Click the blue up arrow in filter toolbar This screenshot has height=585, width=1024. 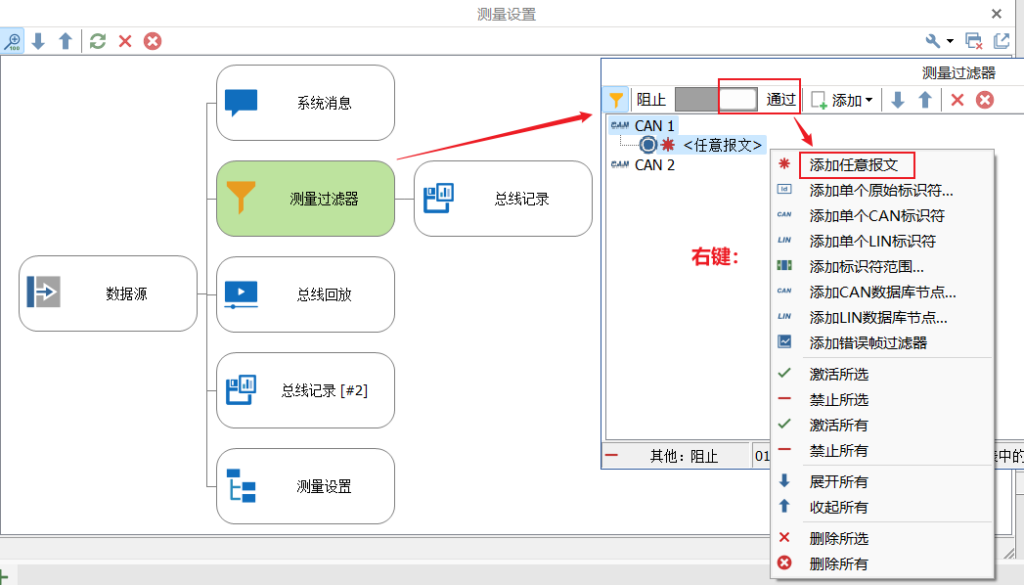(925, 99)
